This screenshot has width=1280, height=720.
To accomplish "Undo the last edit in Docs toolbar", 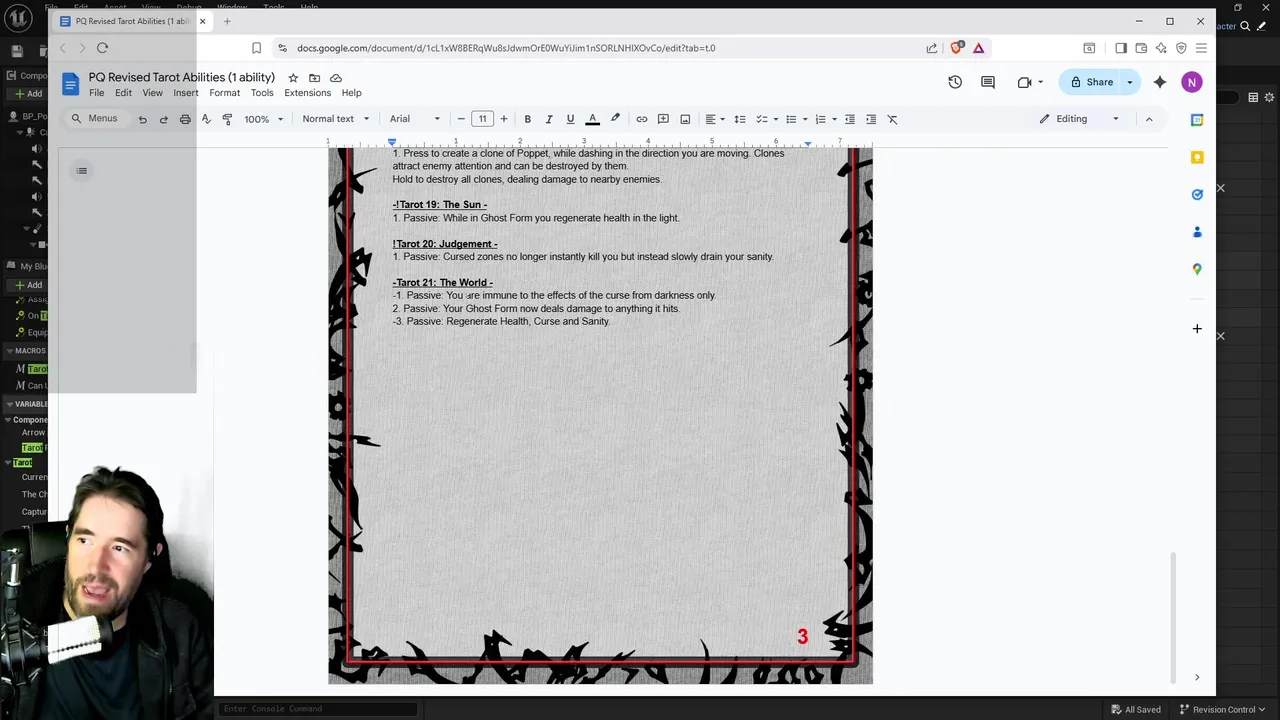I will pyautogui.click(x=142, y=119).
